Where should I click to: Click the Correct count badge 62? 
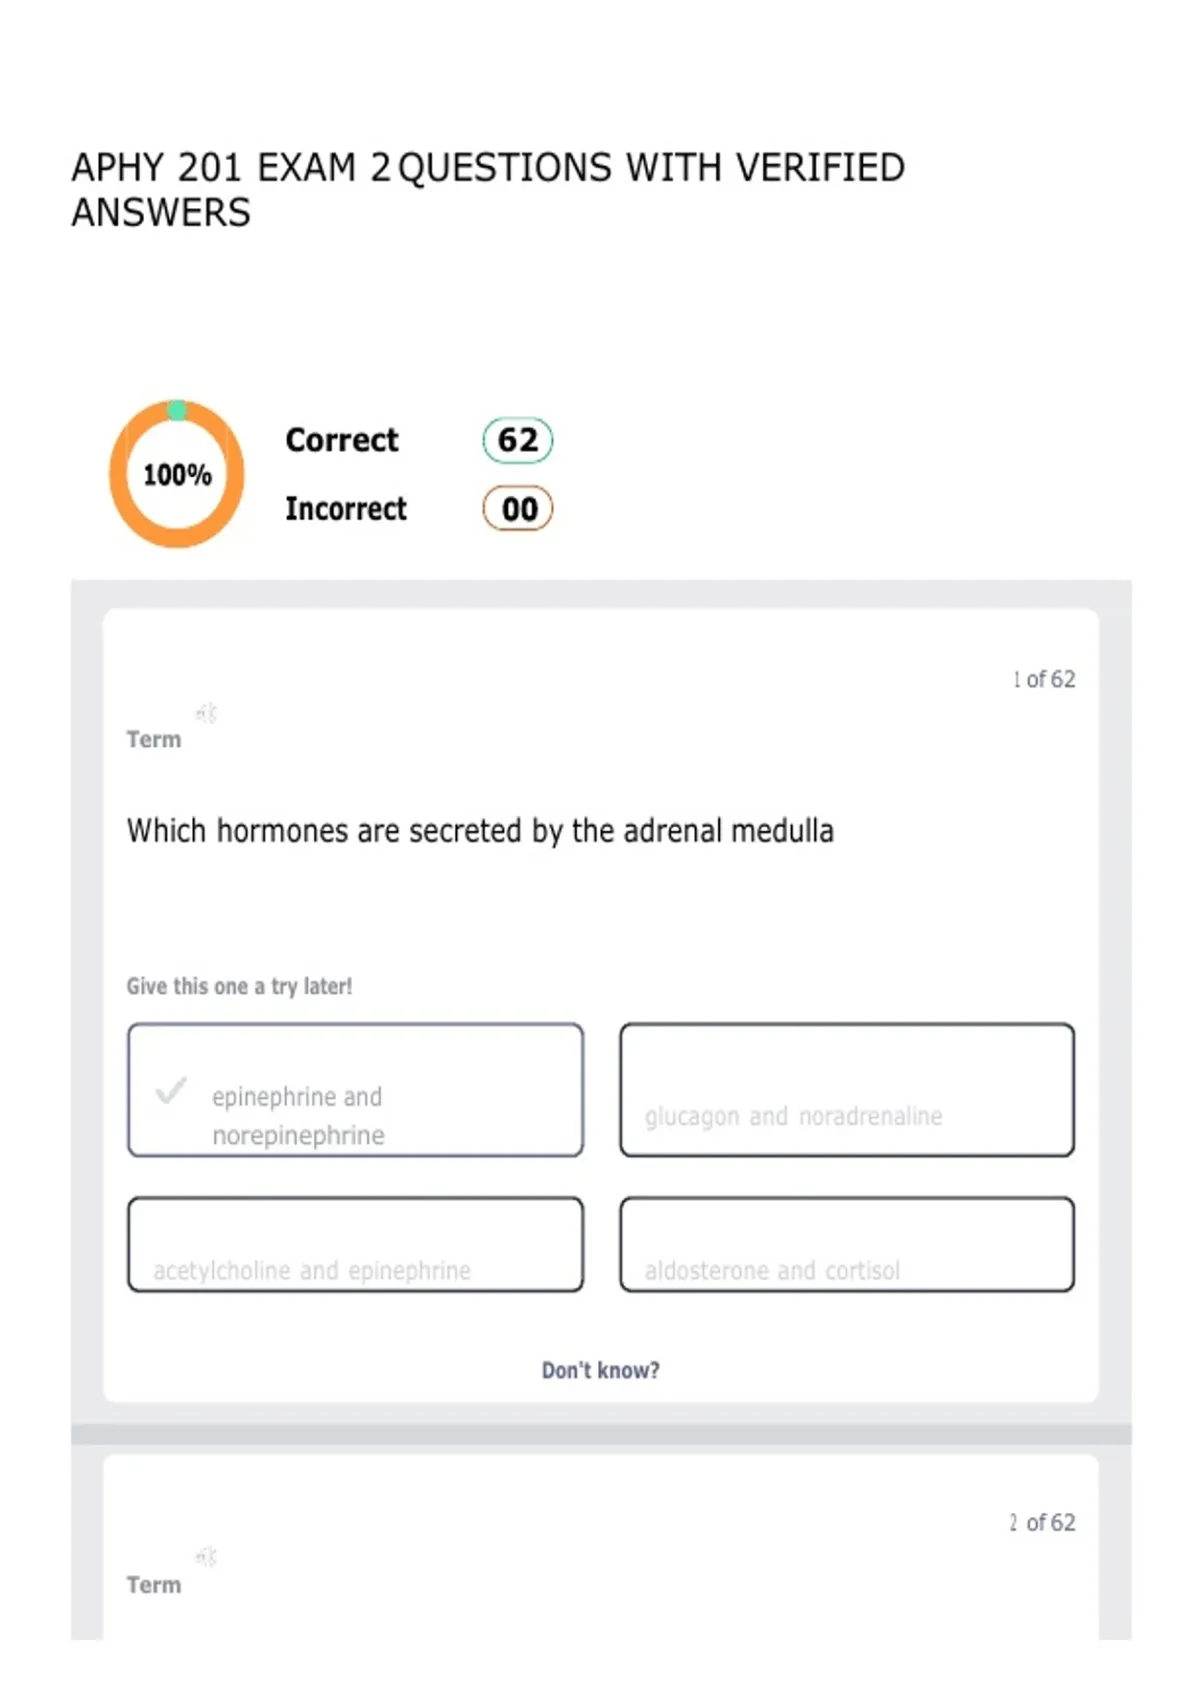click(518, 440)
